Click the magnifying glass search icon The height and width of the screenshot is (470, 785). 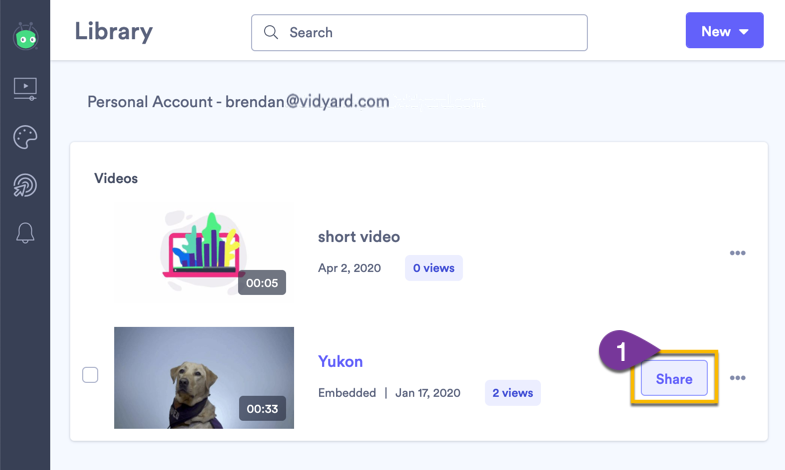pyautogui.click(x=271, y=32)
